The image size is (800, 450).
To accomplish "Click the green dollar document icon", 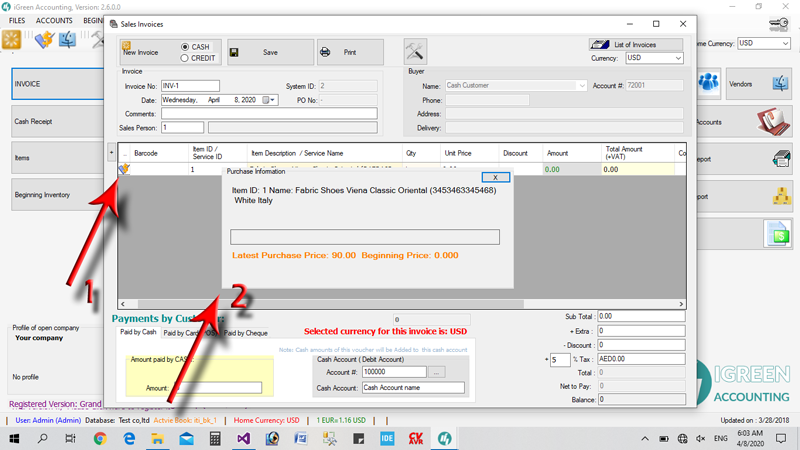I will (x=778, y=234).
